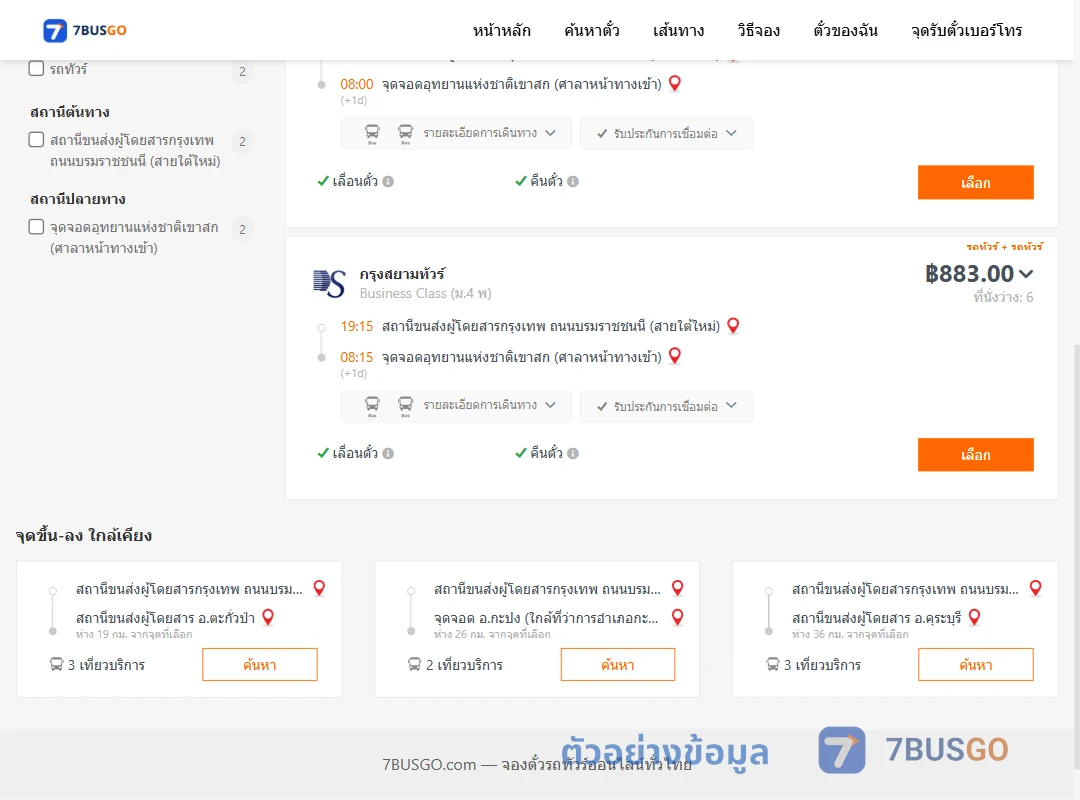The width and height of the screenshot is (1080, 800).
Task: Click bus icon beside 2 เที่ยวบริการ
Action: 414,664
